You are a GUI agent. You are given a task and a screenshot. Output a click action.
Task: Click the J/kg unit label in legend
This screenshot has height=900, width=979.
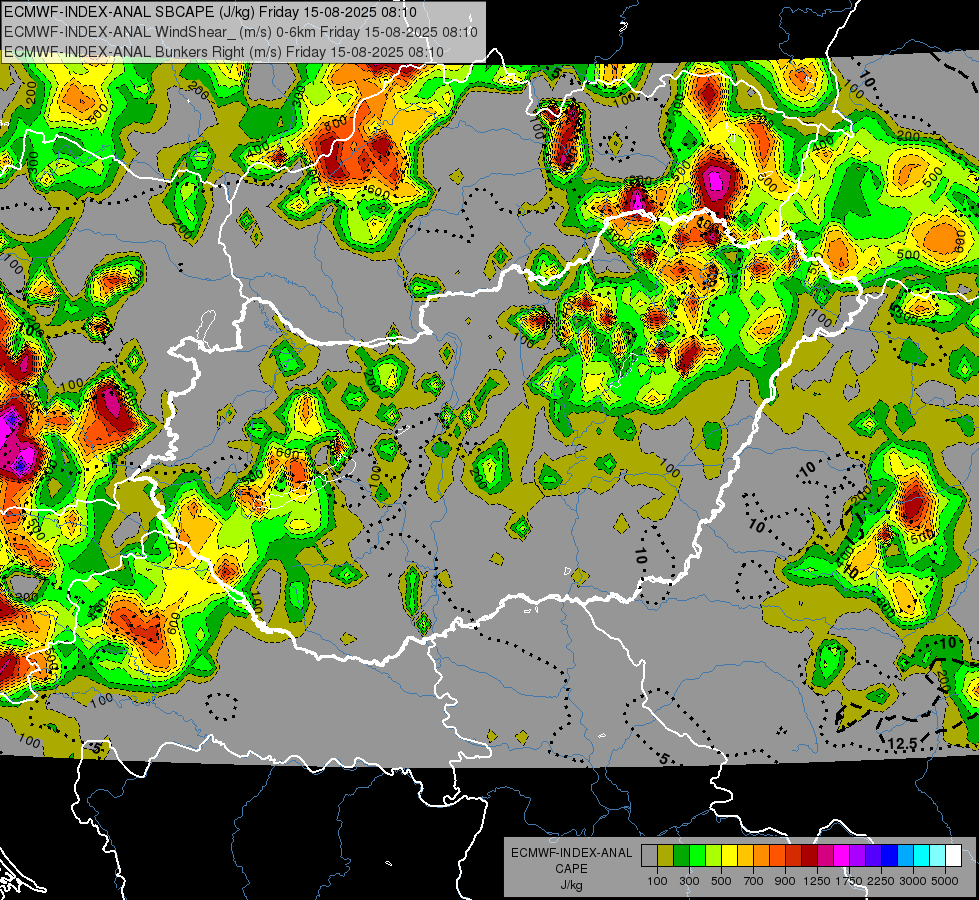(571, 885)
